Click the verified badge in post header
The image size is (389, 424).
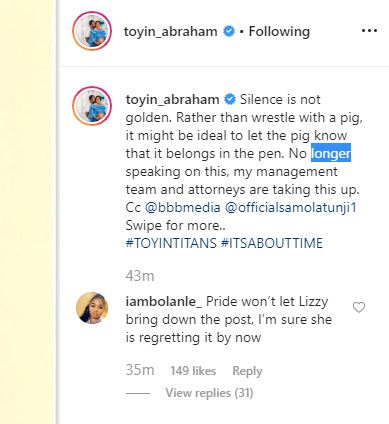[x=229, y=31]
